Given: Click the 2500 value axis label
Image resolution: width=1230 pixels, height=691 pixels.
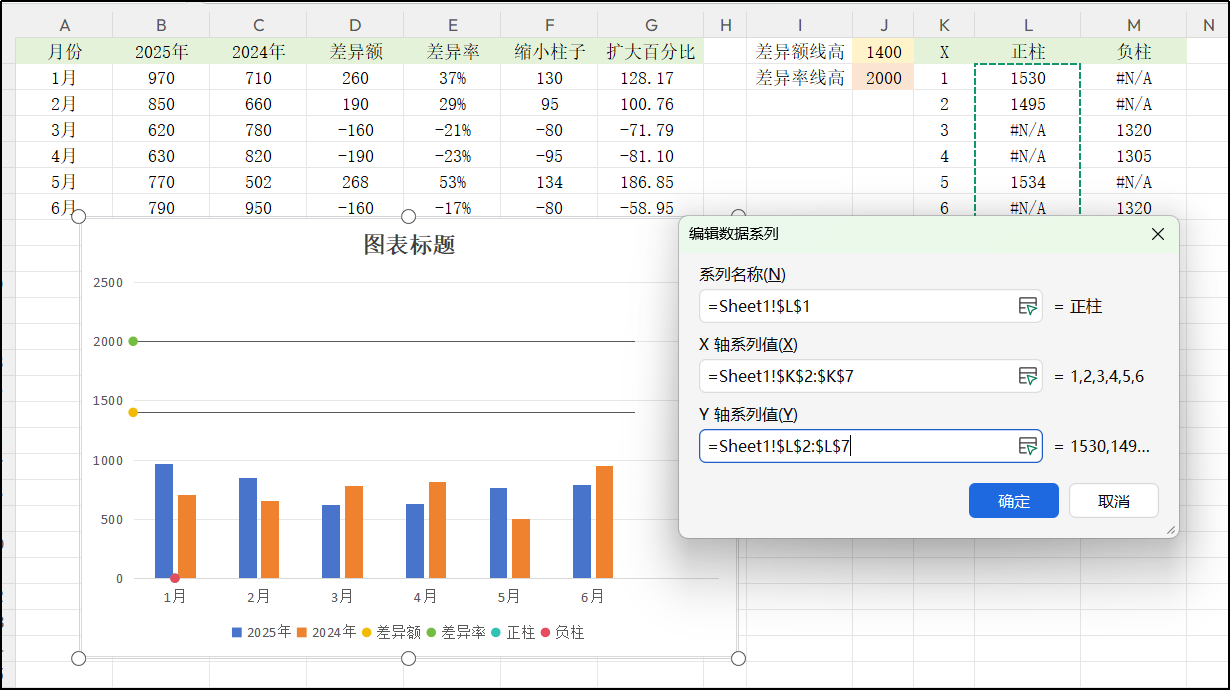Looking at the screenshot, I should (x=108, y=283).
